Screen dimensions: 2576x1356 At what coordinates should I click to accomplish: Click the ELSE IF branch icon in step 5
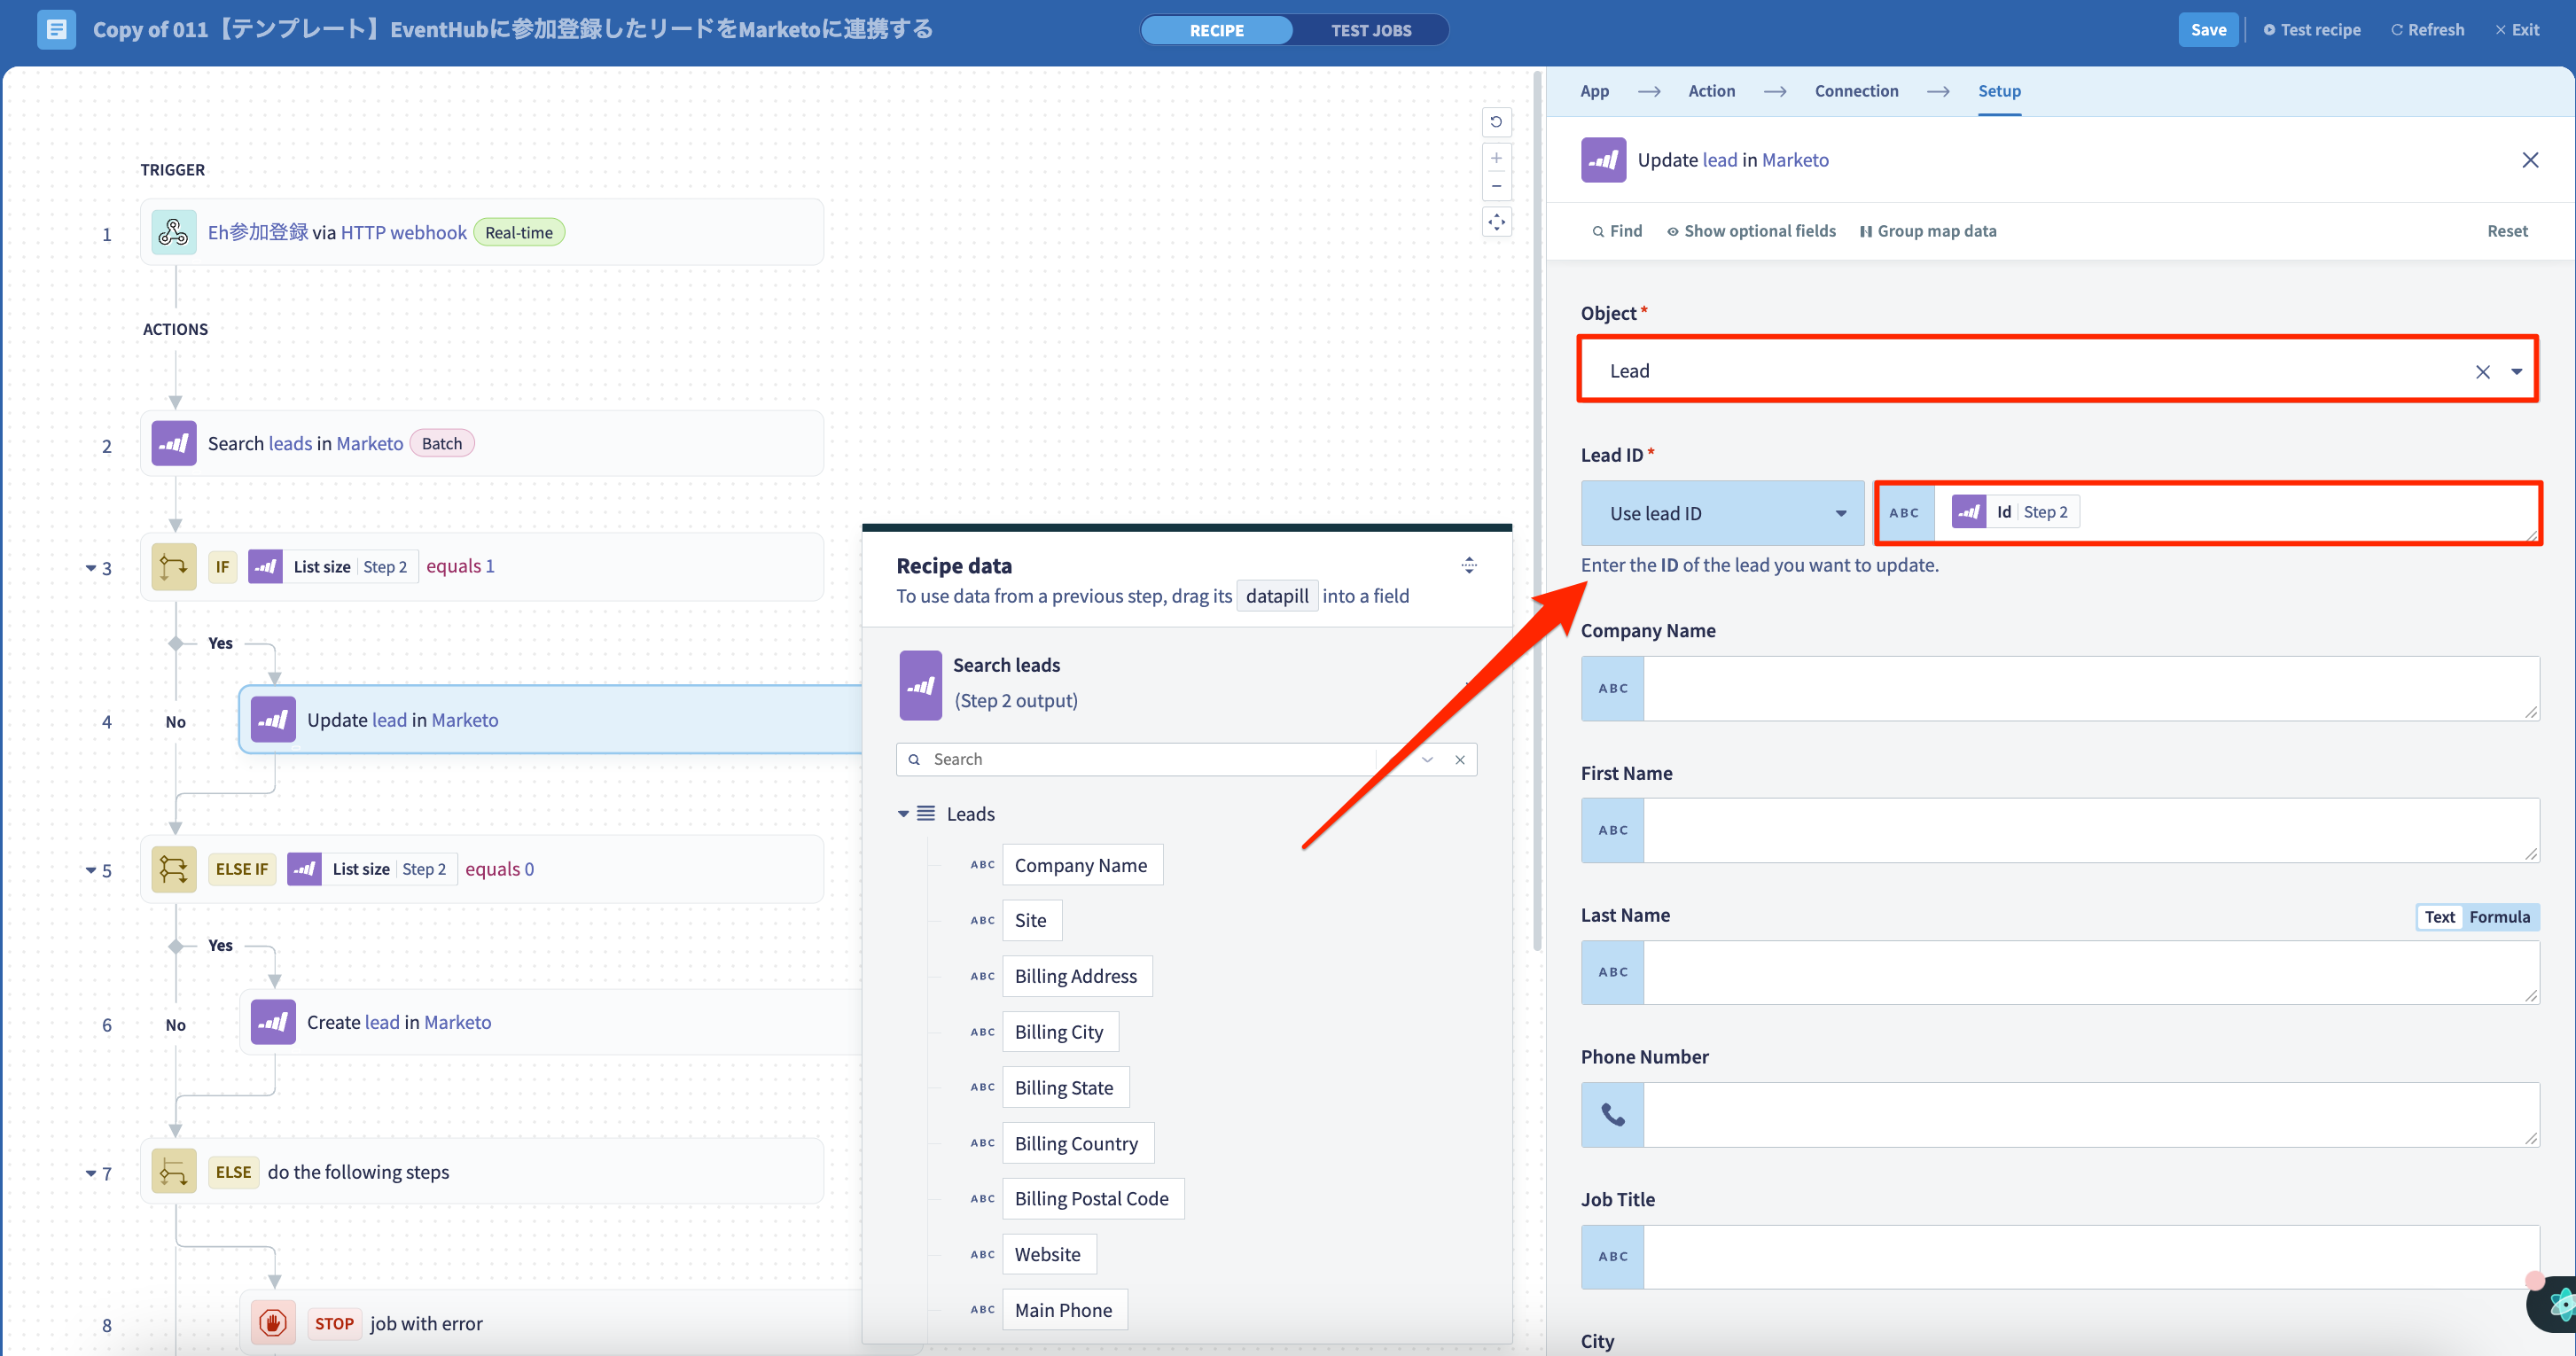coord(173,869)
